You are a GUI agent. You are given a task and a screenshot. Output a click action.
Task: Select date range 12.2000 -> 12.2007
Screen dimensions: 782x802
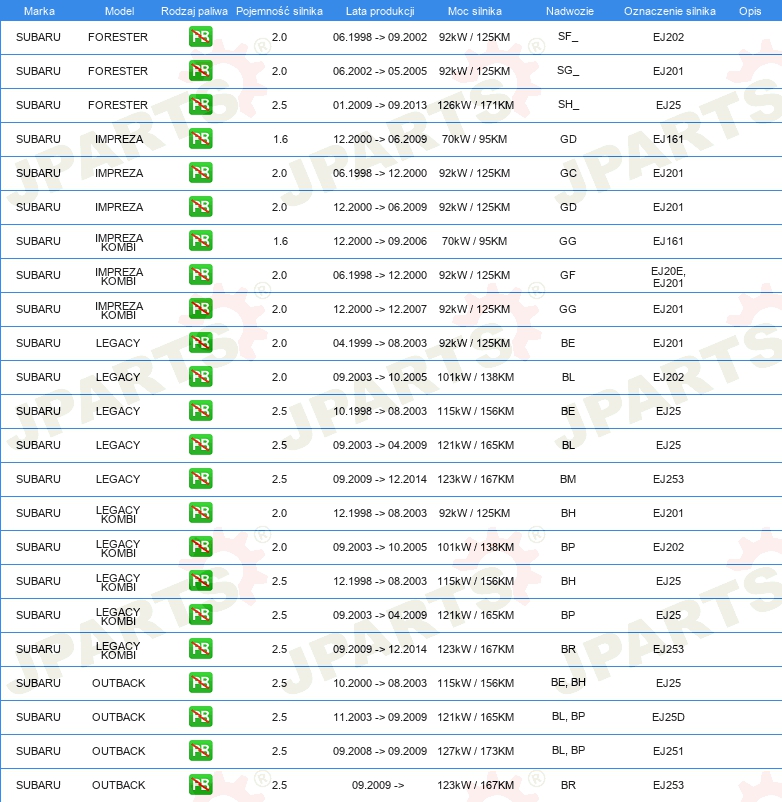(380, 309)
